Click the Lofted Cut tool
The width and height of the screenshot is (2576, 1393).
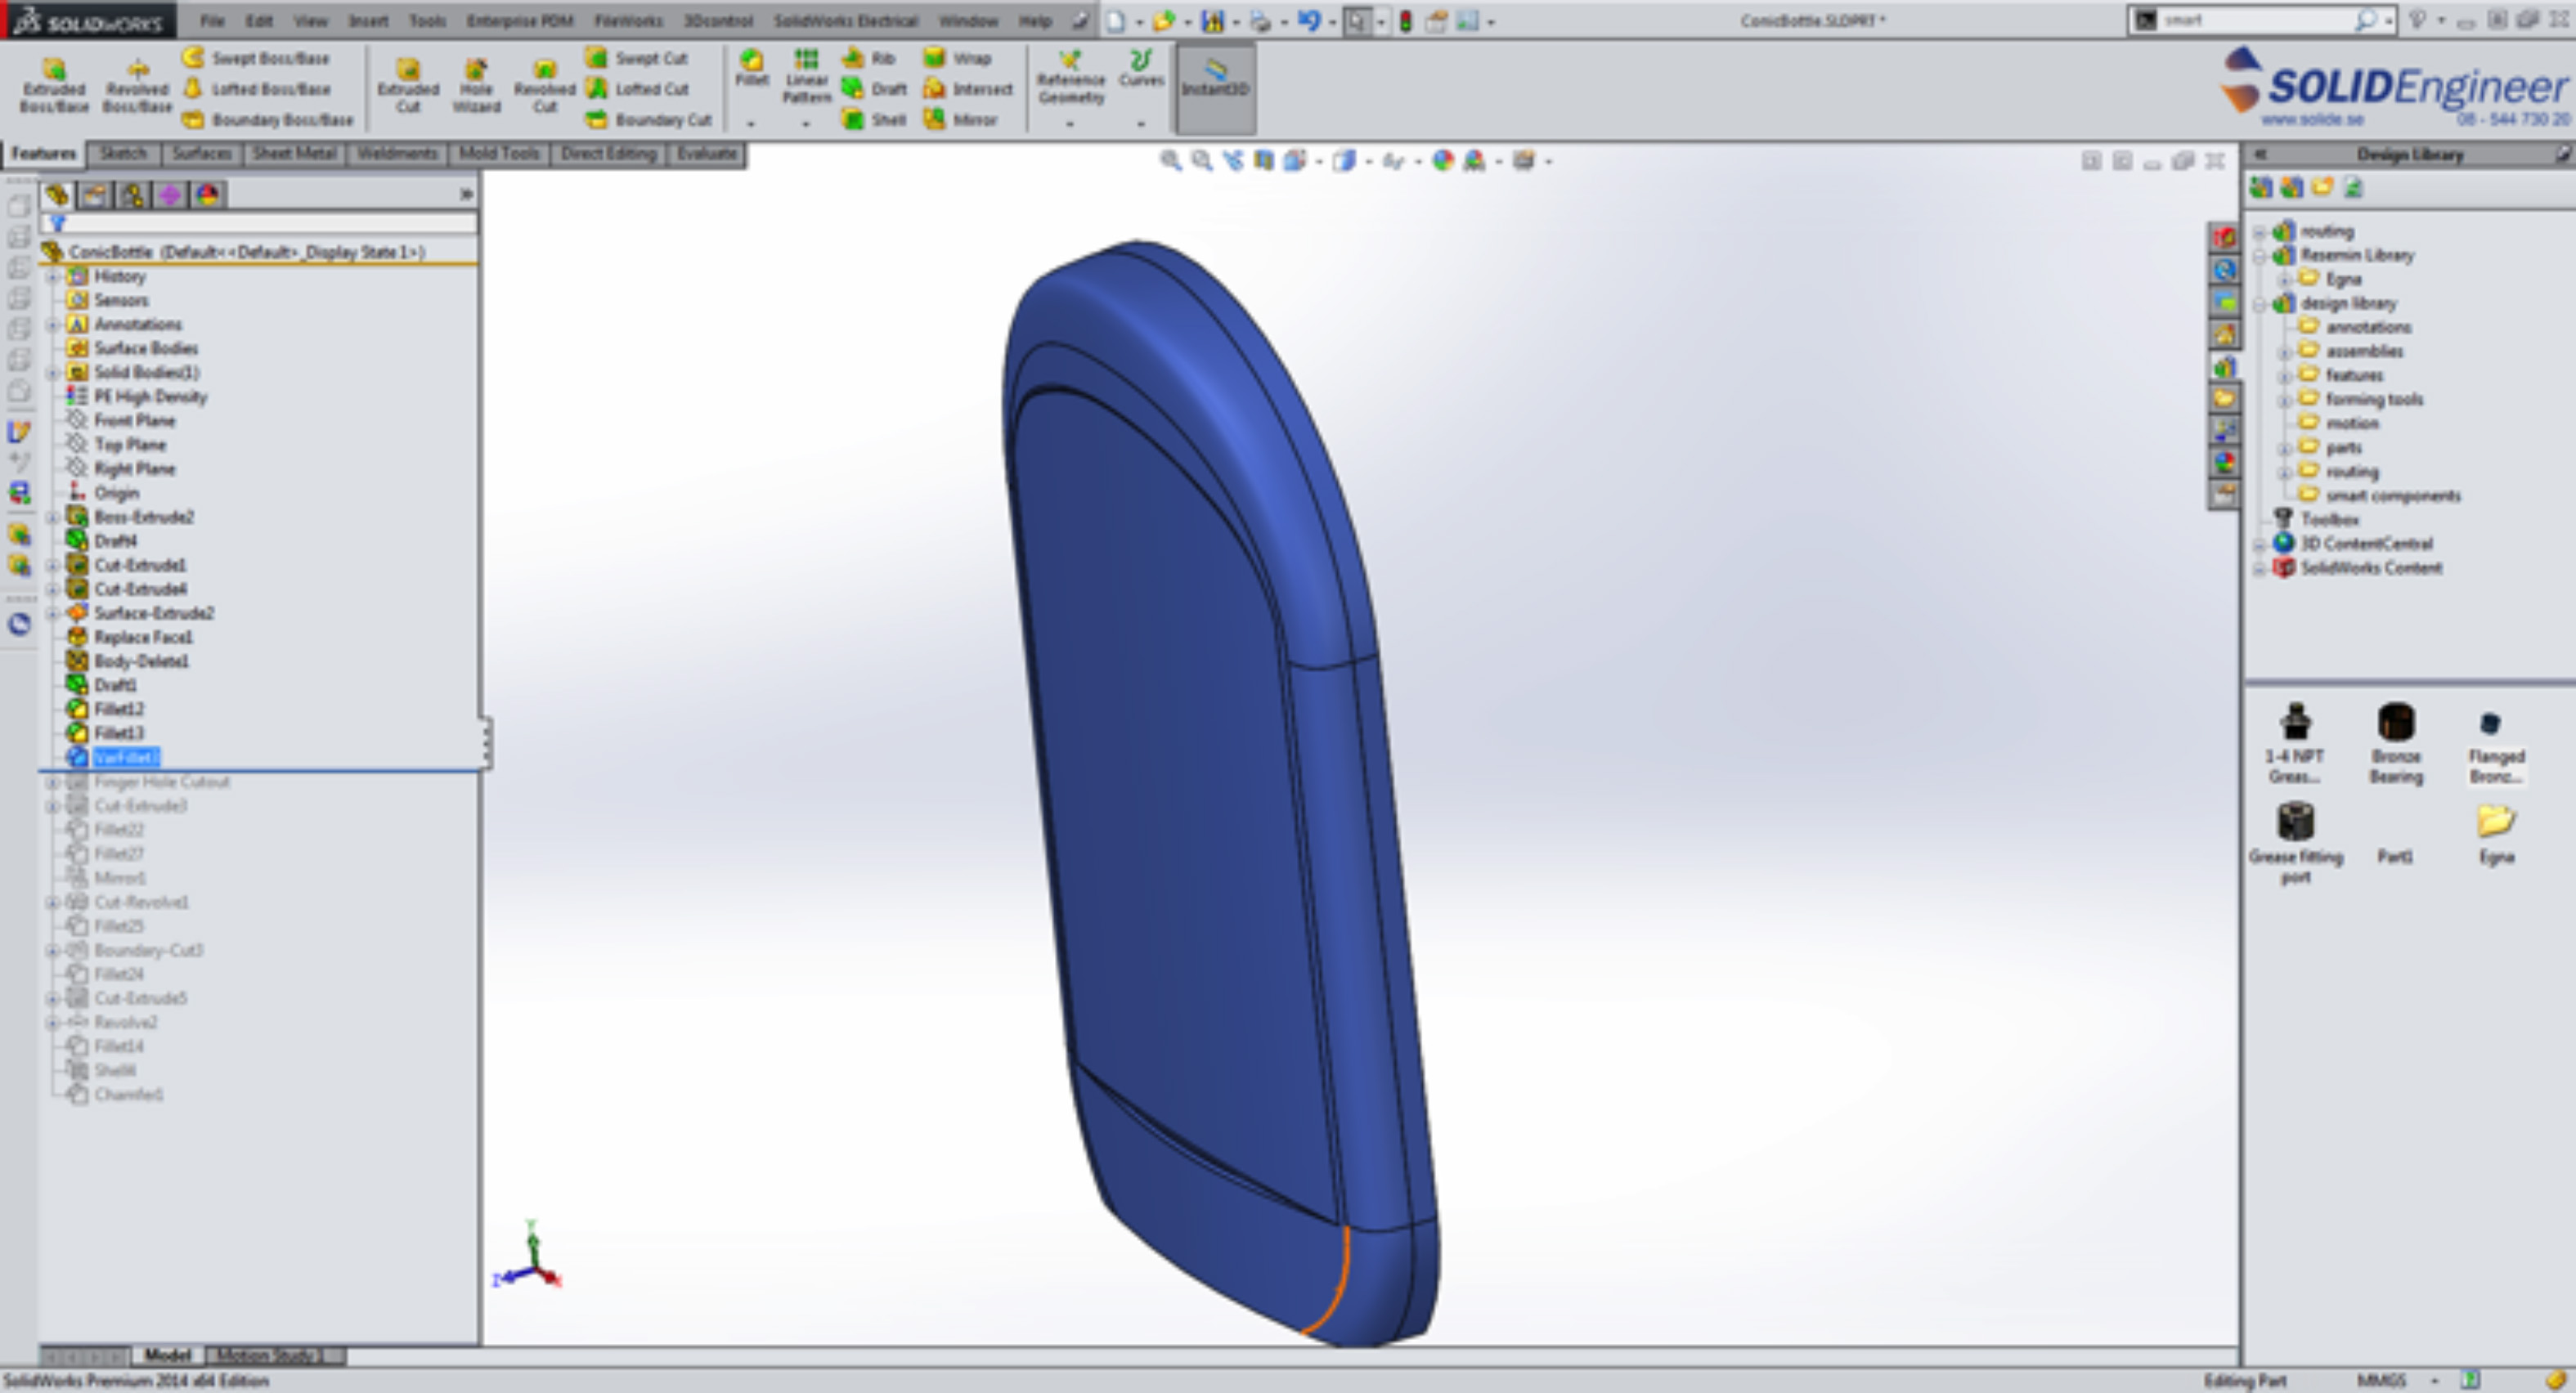tap(639, 89)
